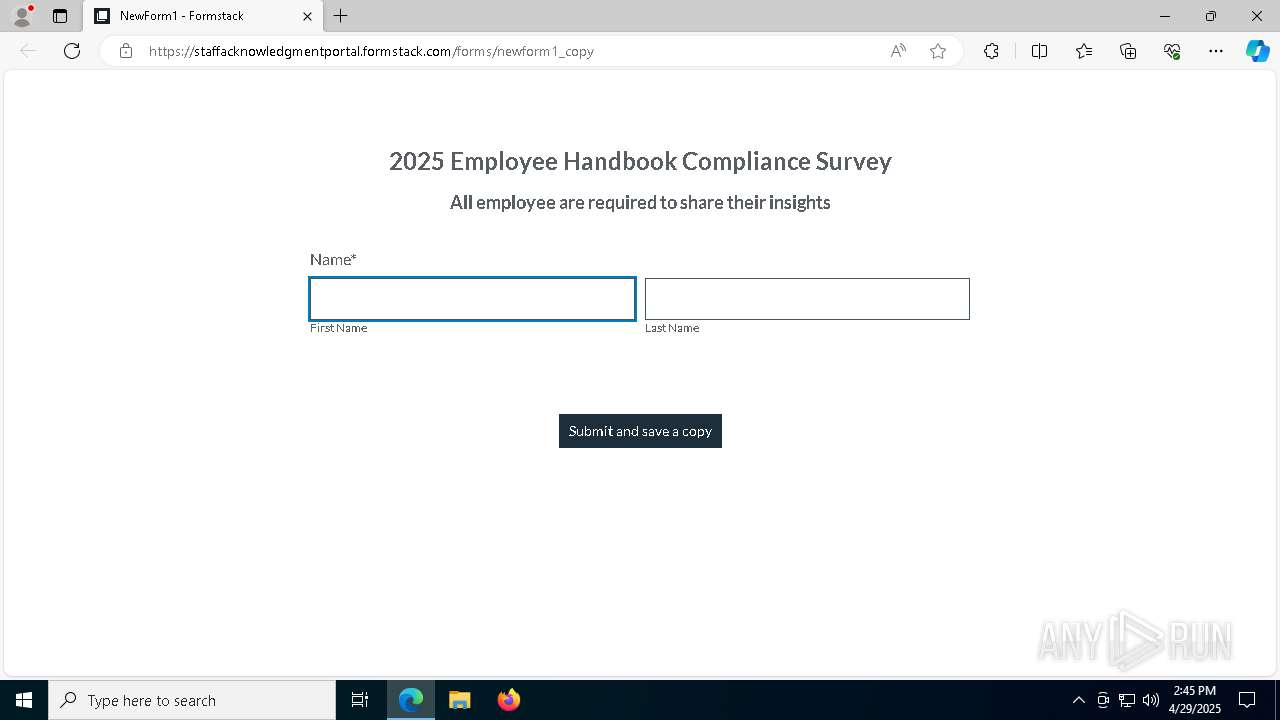This screenshot has width=1280, height=720.
Task: Click the survey title heading text
Action: click(640, 161)
